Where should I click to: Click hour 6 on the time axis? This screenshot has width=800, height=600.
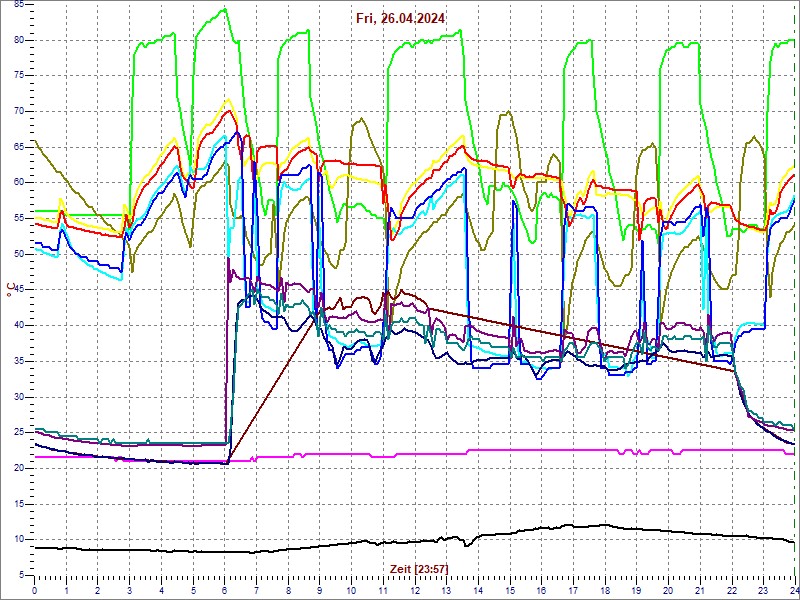[224, 590]
